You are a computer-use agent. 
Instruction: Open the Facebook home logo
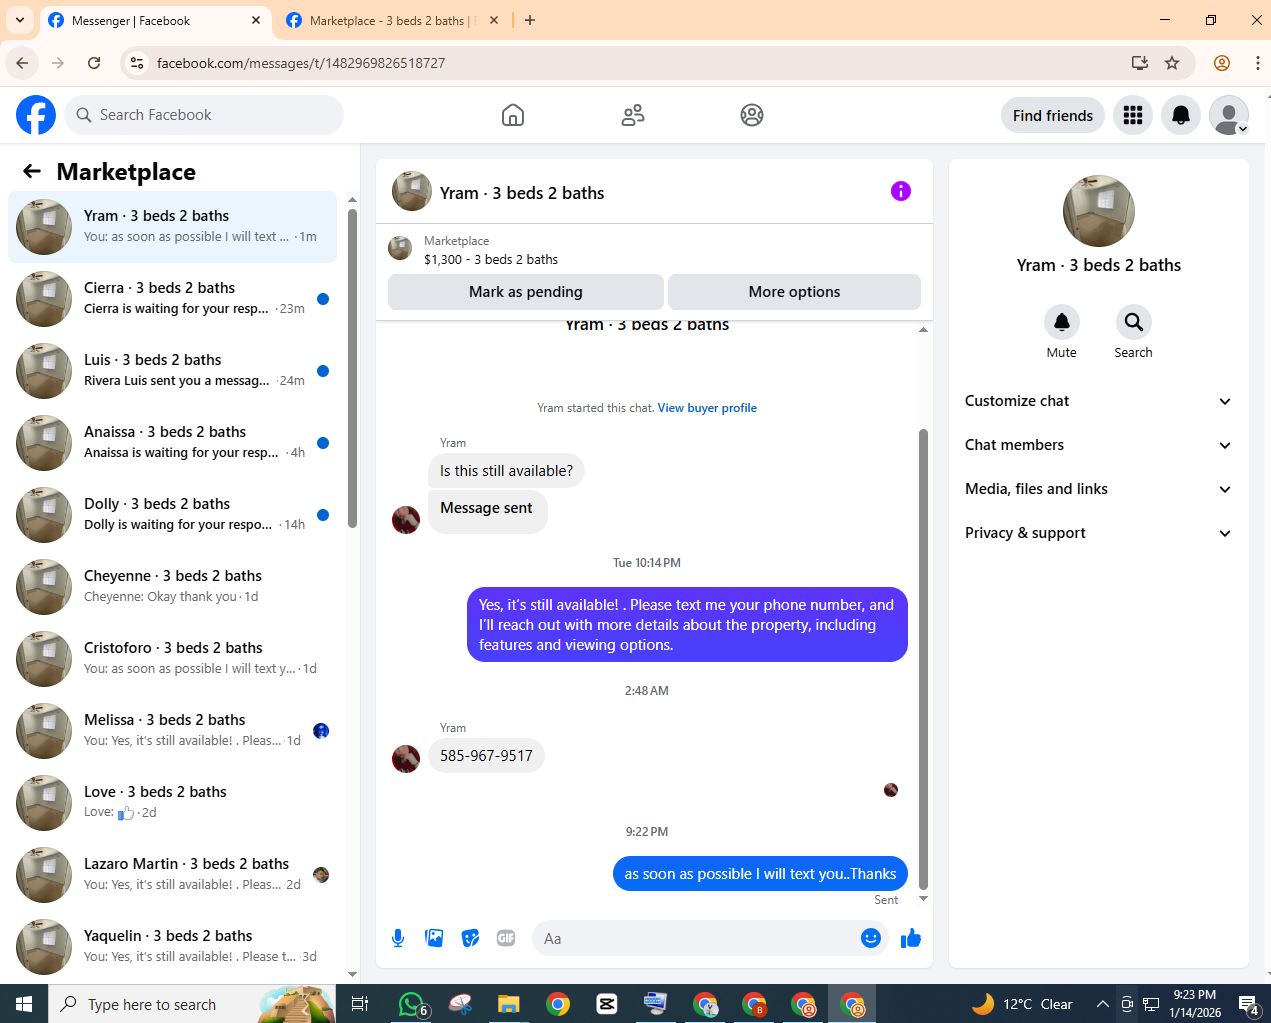click(36, 115)
